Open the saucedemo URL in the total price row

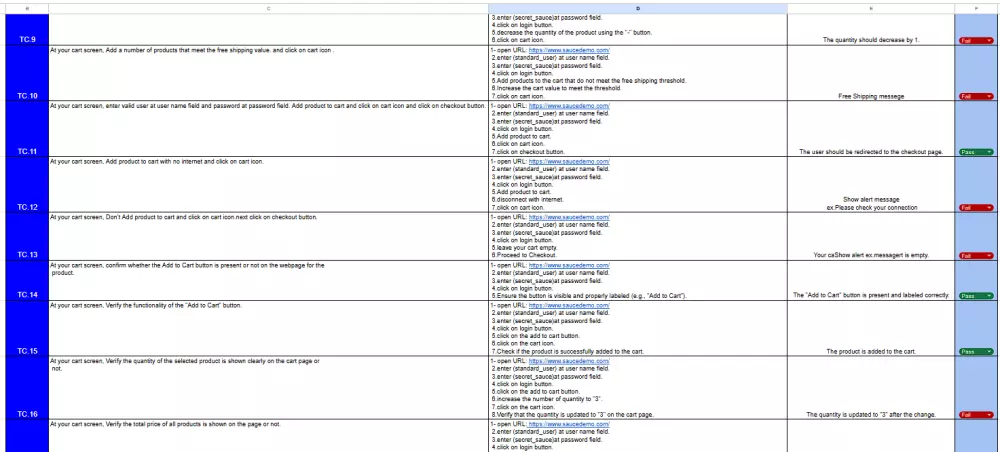pyautogui.click(x=569, y=424)
